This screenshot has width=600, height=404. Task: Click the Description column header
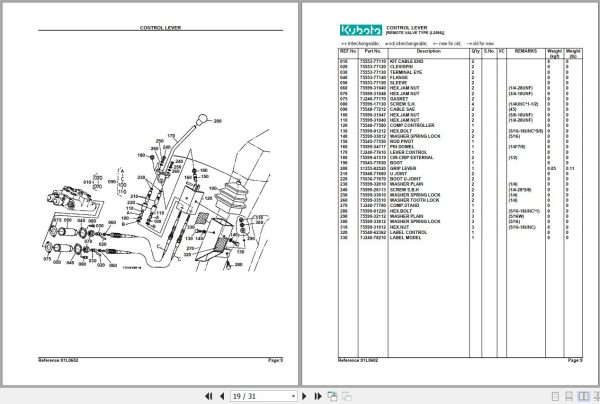[429, 51]
